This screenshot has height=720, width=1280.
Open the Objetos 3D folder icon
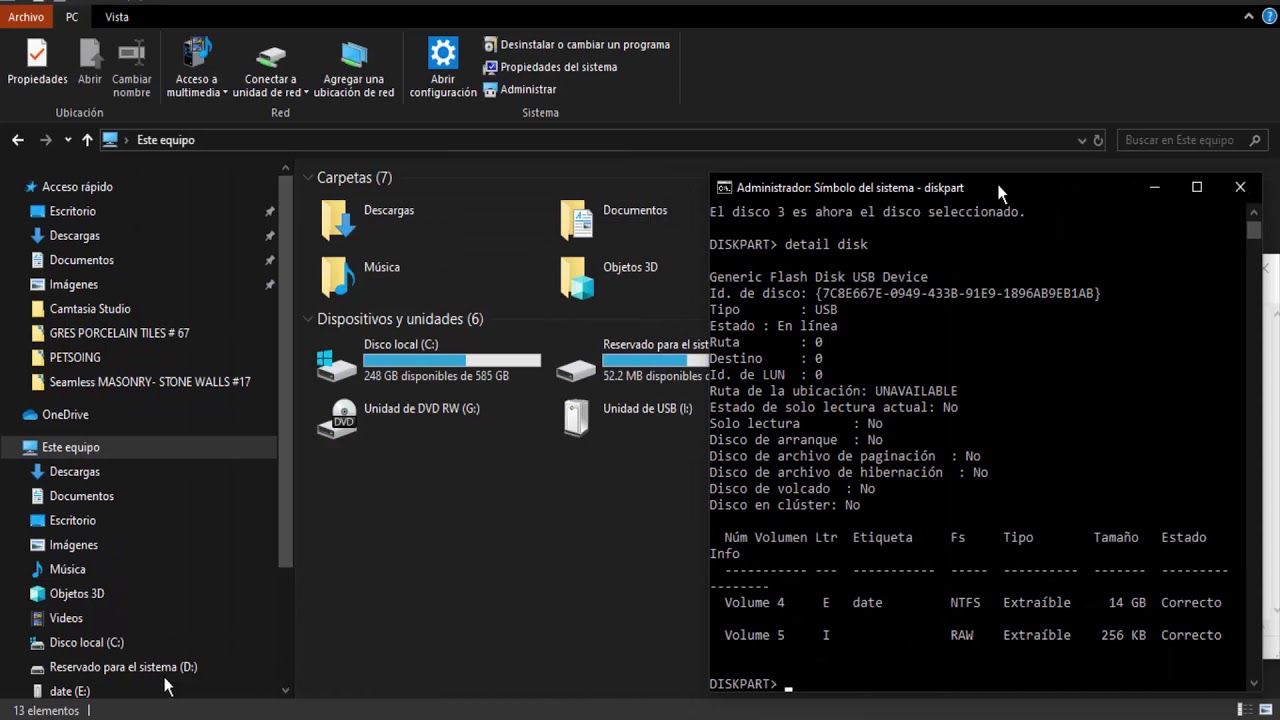[x=576, y=277]
